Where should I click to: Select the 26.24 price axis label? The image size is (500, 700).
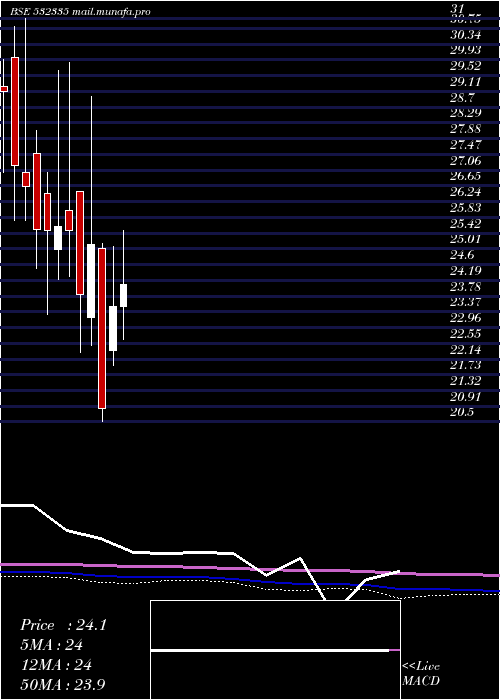tap(465, 192)
